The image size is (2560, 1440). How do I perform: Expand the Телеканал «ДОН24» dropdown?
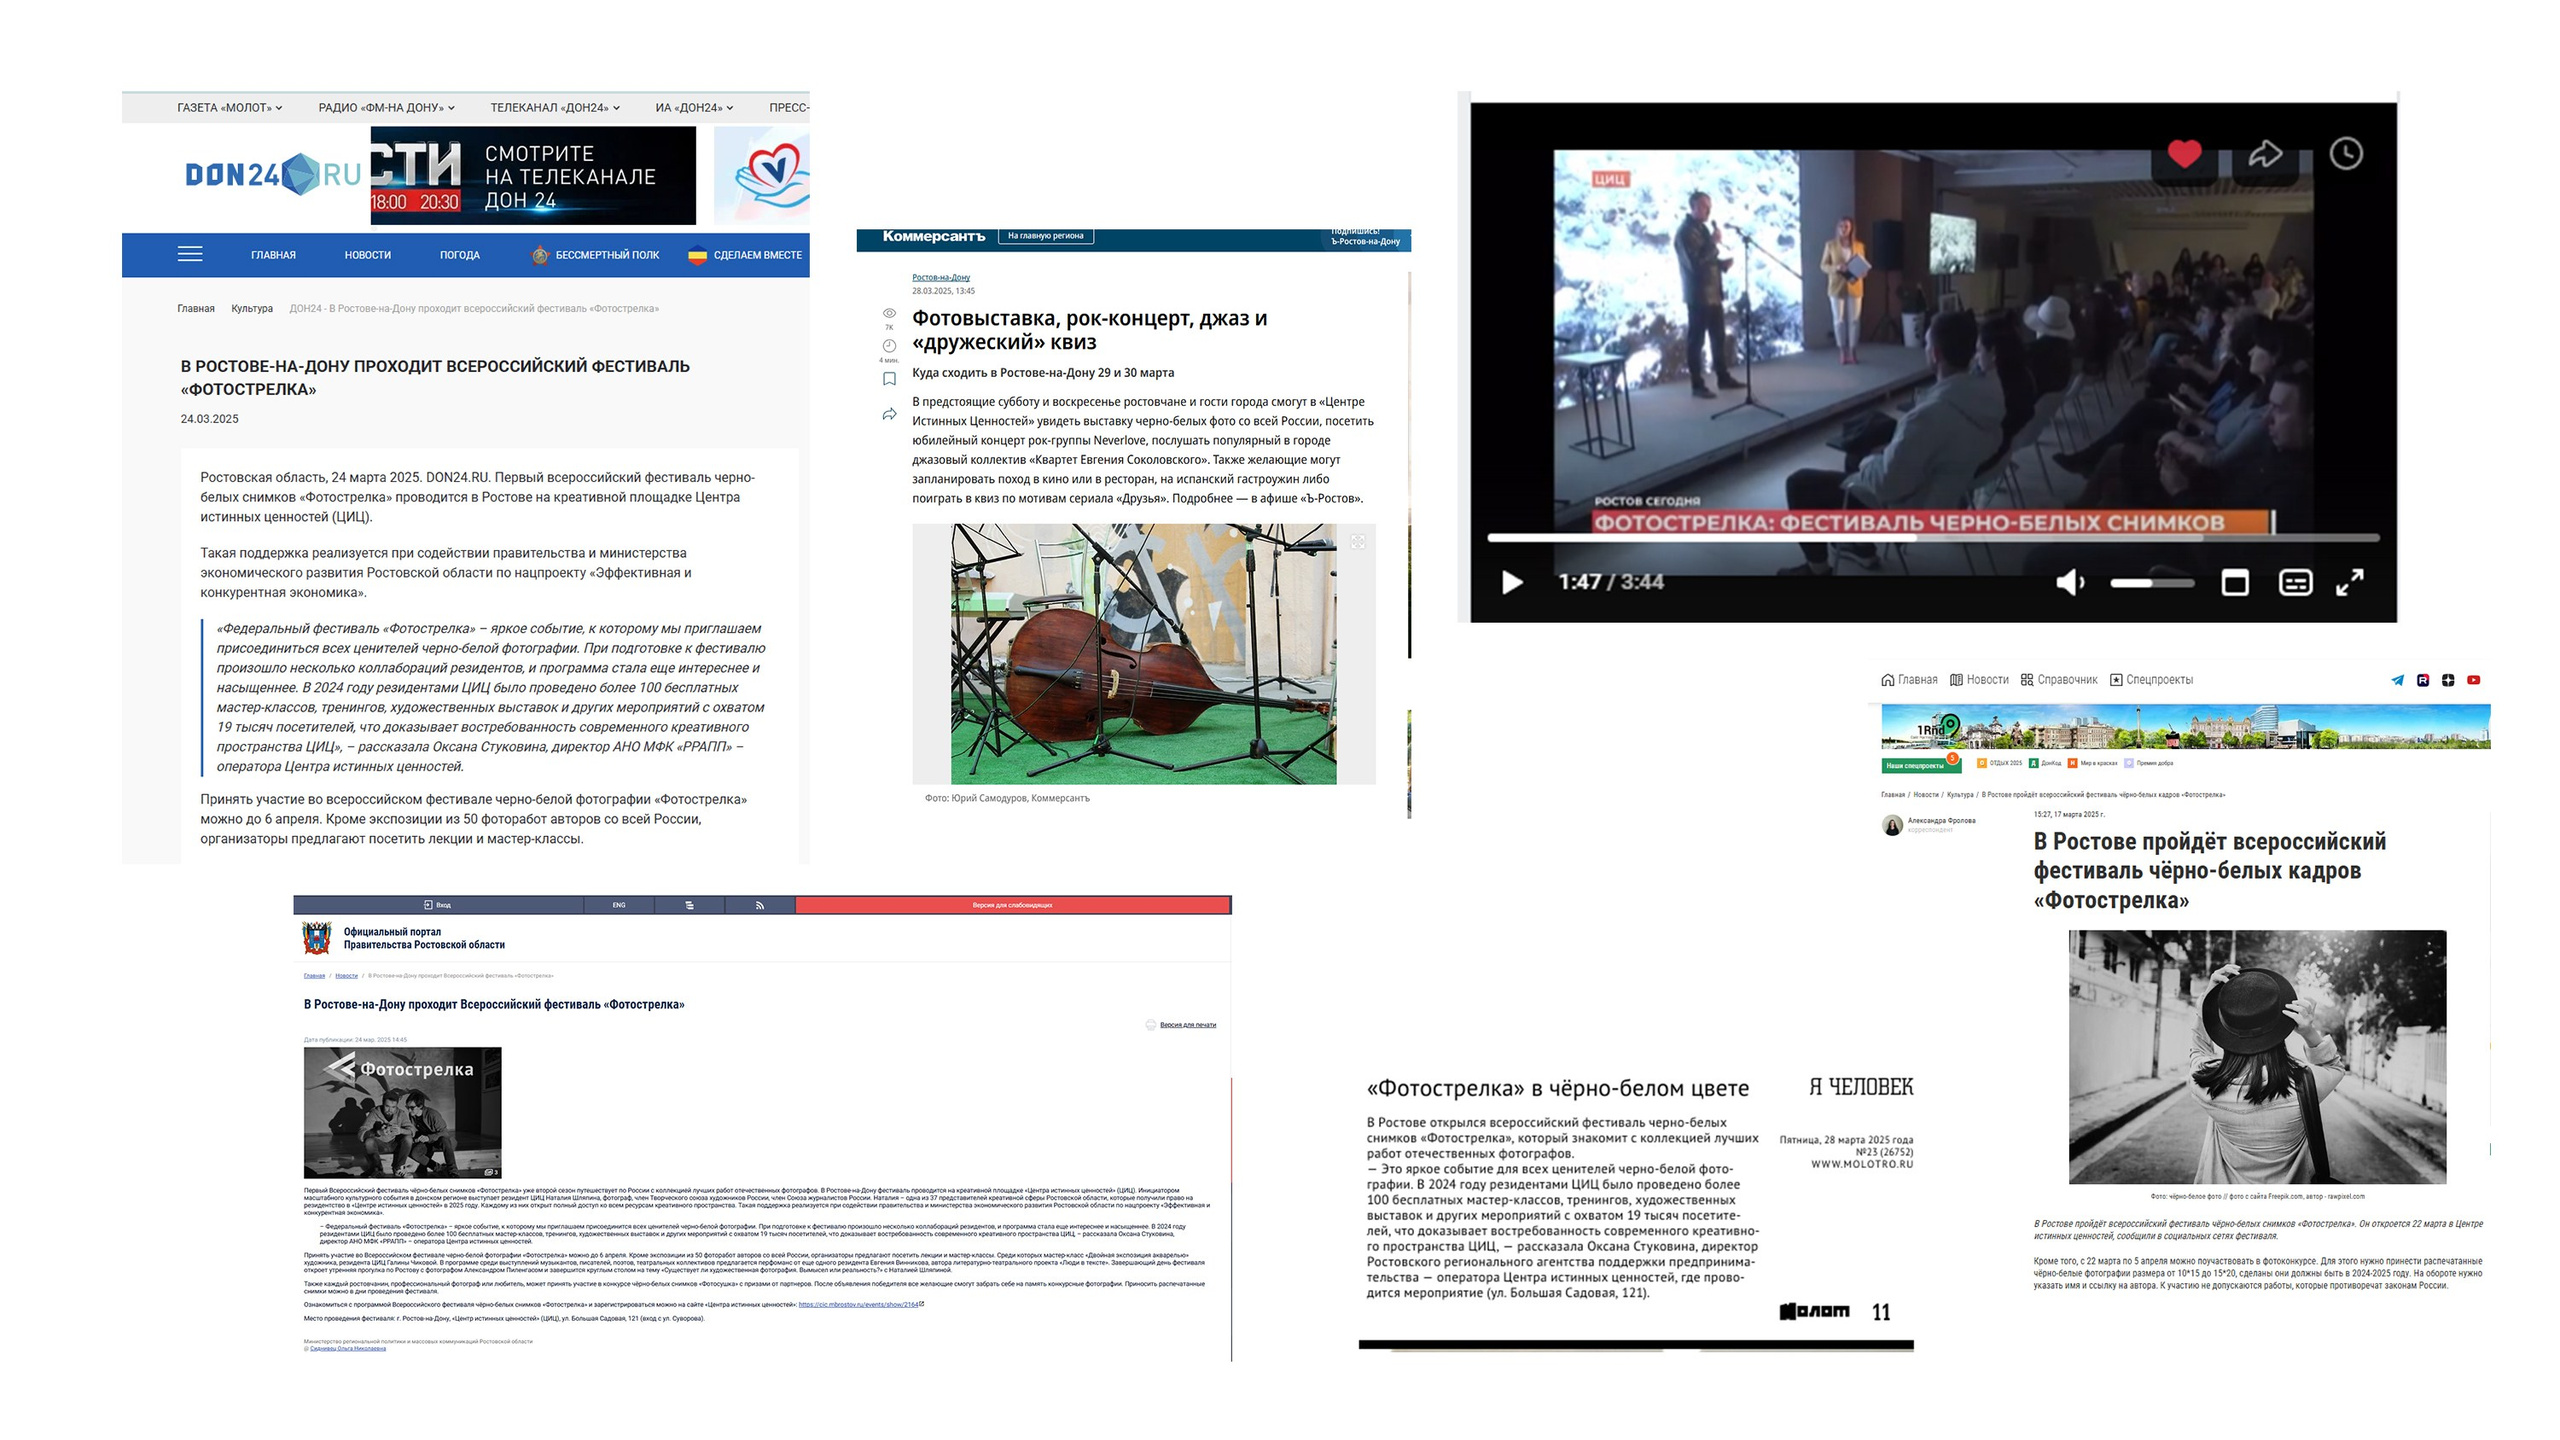tap(554, 107)
